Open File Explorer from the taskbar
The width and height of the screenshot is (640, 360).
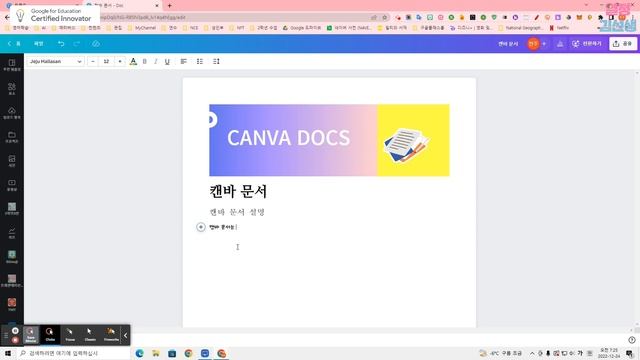pyautogui.click(x=156, y=353)
